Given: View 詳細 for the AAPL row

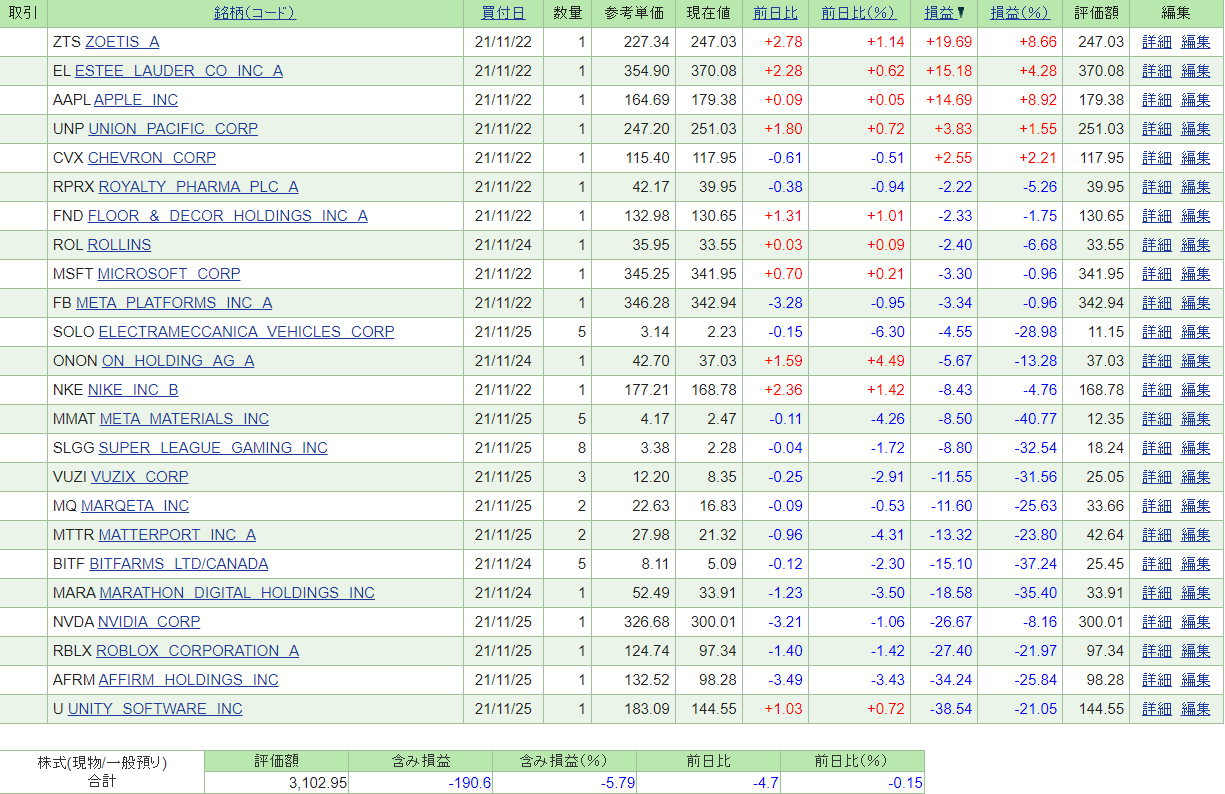Looking at the screenshot, I should (x=1157, y=100).
